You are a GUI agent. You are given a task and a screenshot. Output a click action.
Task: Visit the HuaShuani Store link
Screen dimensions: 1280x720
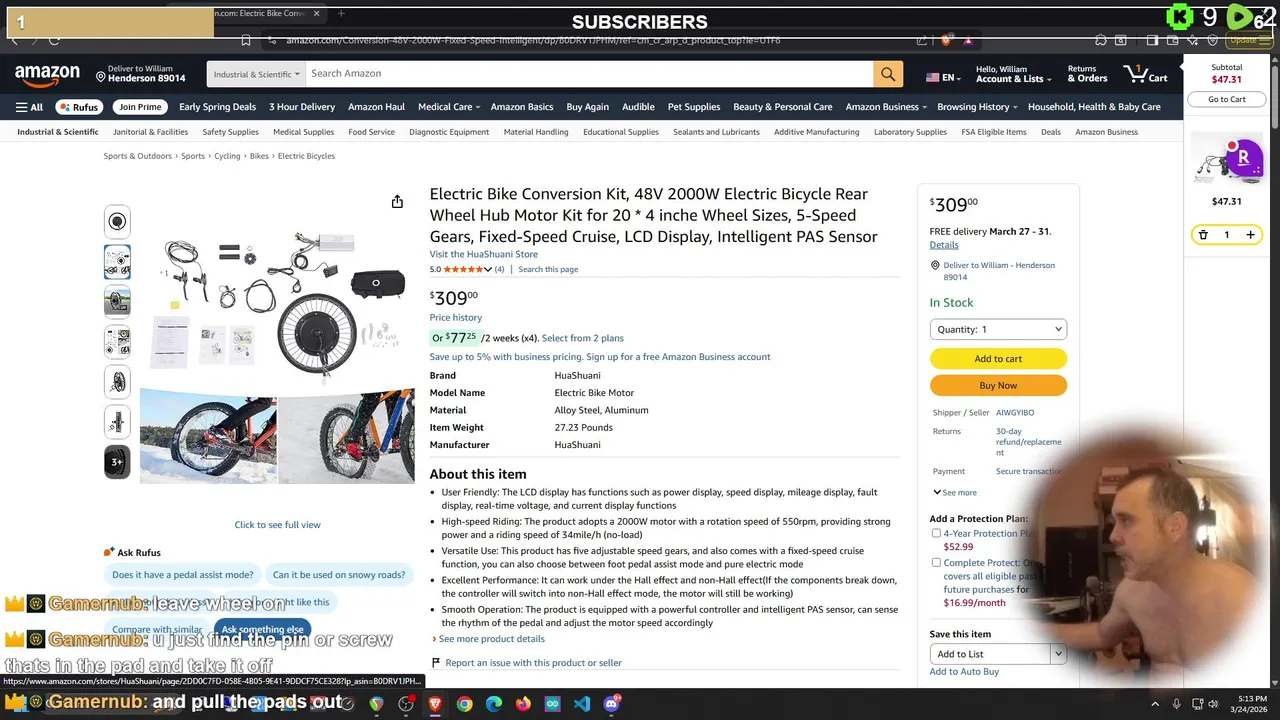(x=483, y=254)
